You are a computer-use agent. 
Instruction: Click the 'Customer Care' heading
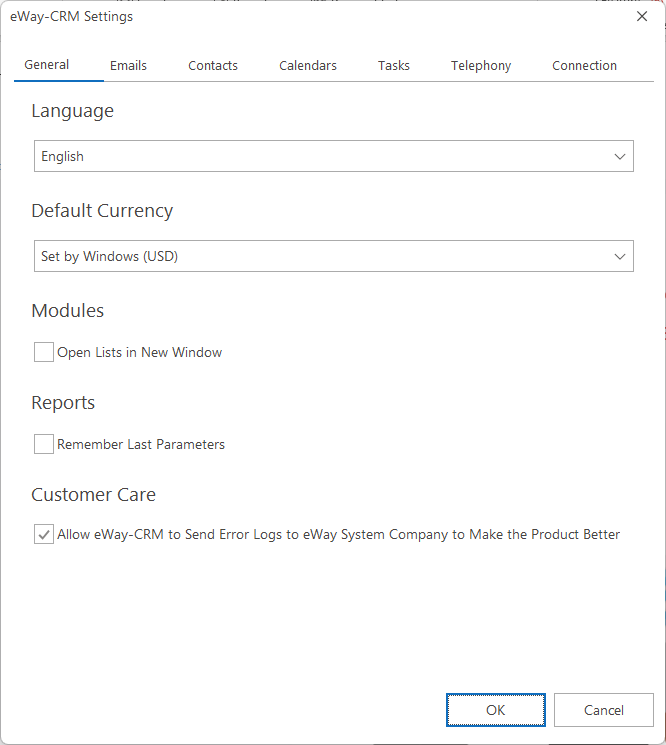point(94,495)
